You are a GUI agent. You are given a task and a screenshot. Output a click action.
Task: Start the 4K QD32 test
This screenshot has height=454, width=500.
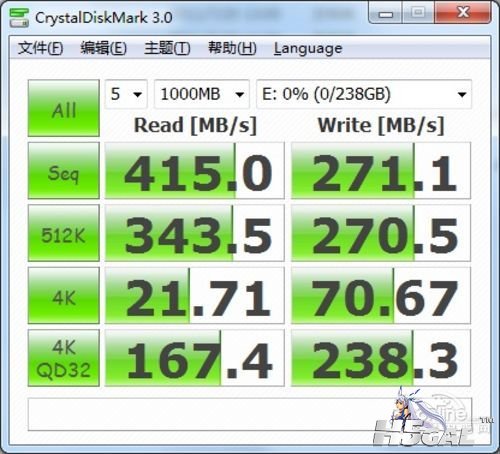pyautogui.click(x=64, y=358)
